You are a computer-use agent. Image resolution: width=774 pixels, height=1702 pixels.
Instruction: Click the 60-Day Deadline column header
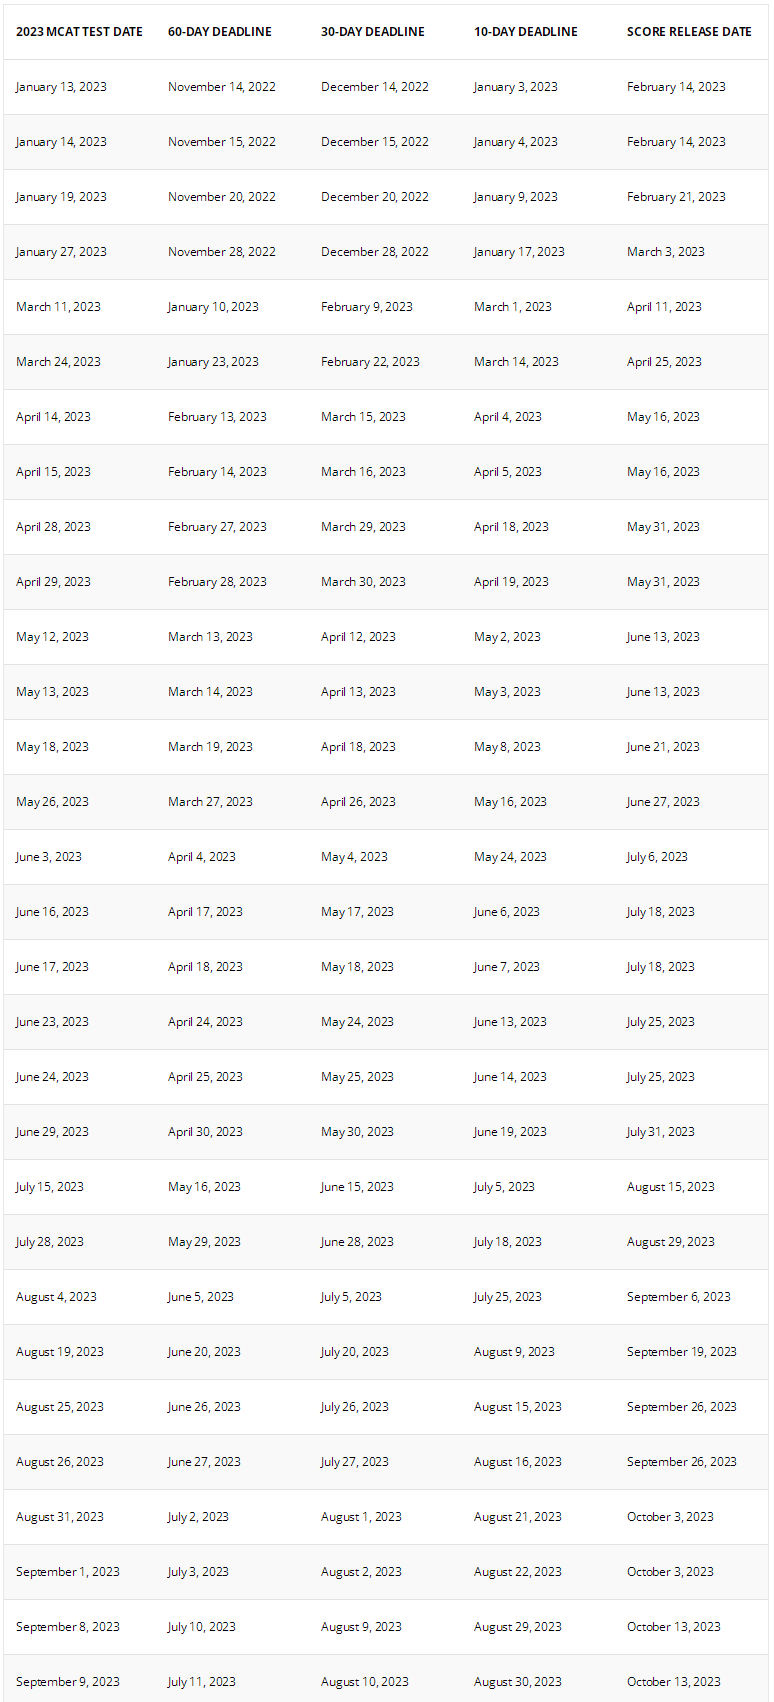(220, 32)
